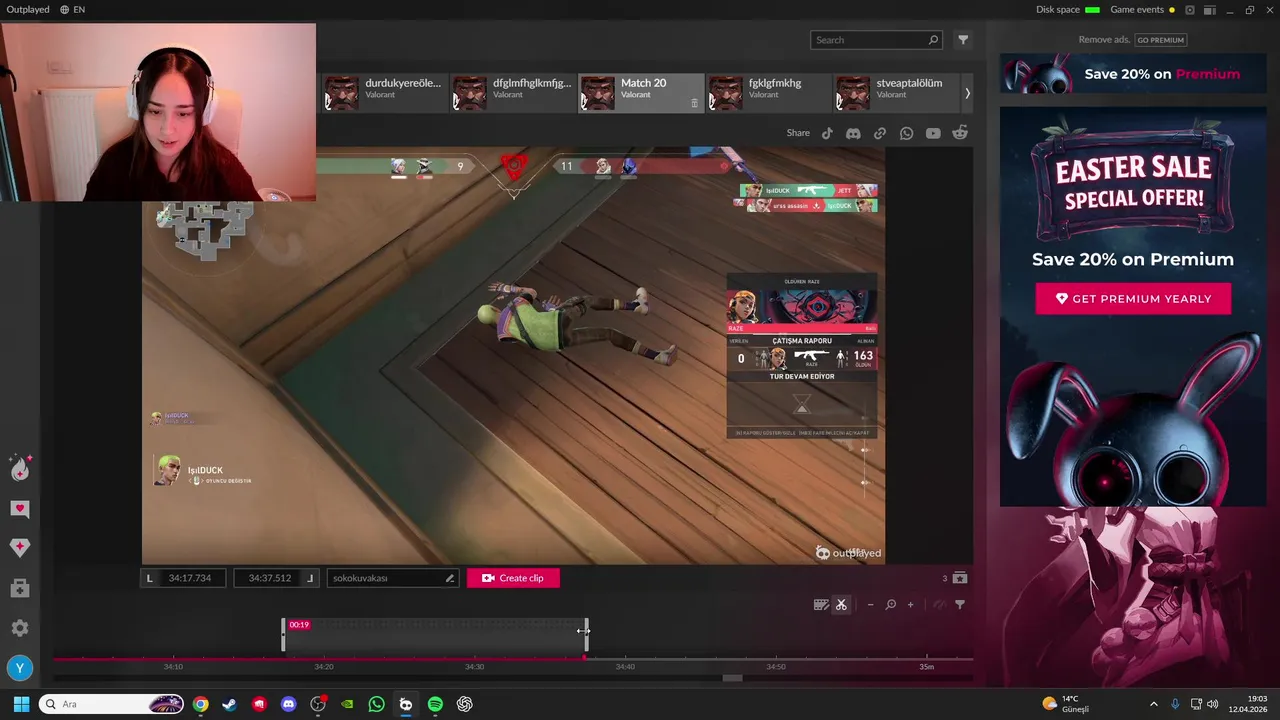Copy share link via chain icon
This screenshot has width=1280, height=720.
[x=880, y=133]
